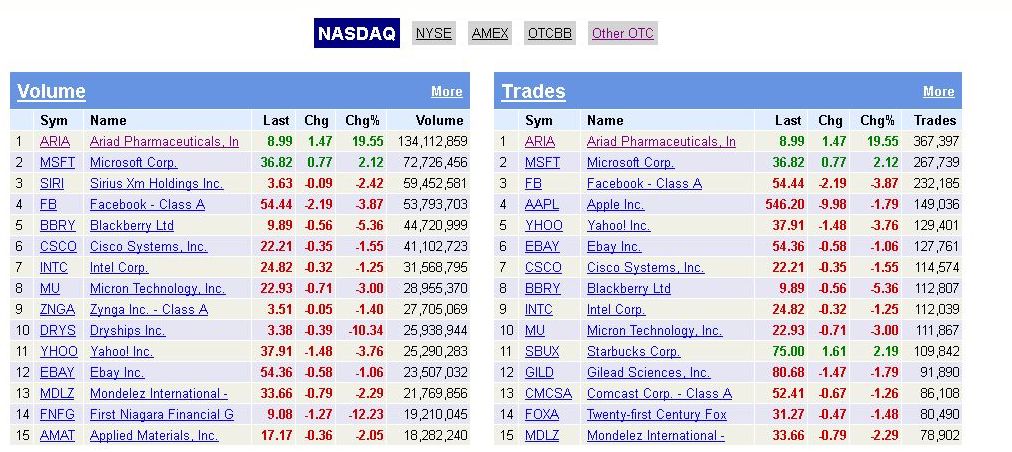Open the Applied Materials, Inc. company link
The width and height of the screenshot is (1012, 452).
153,435
